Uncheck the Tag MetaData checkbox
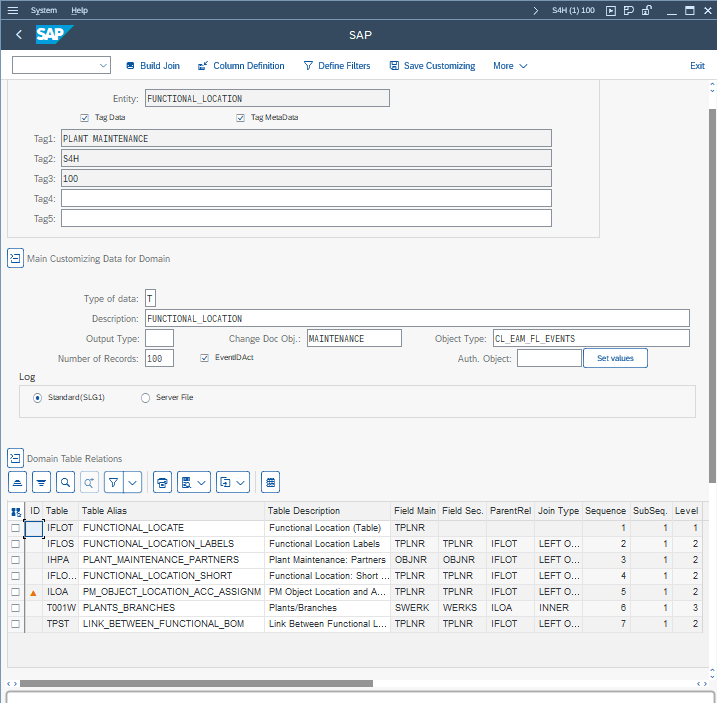This screenshot has height=703, width=717. coord(241,118)
